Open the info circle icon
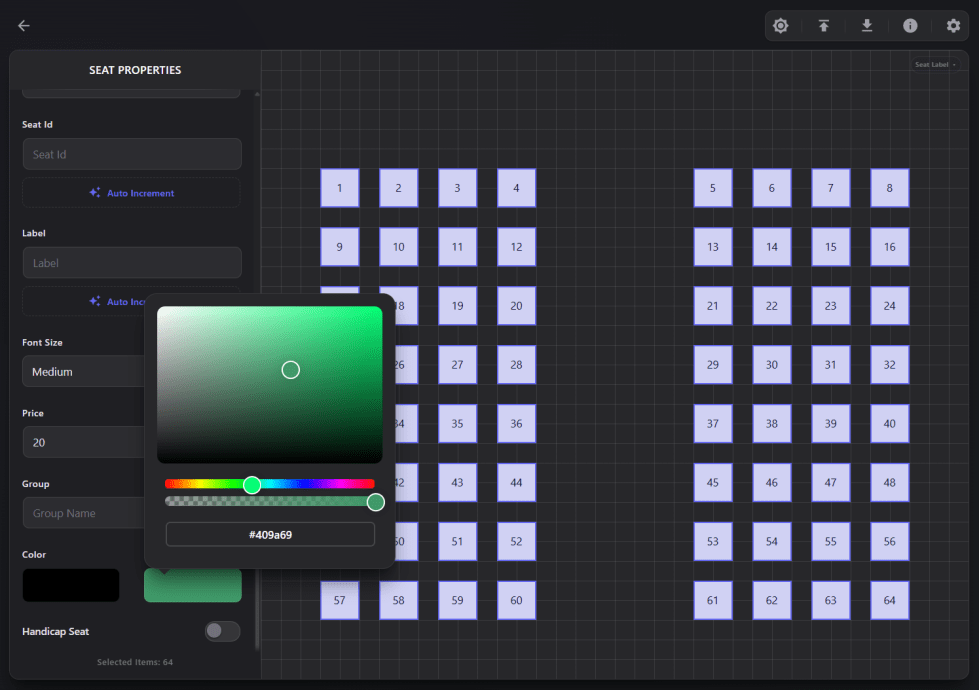Screen dimensions: 979x690 click(910, 26)
